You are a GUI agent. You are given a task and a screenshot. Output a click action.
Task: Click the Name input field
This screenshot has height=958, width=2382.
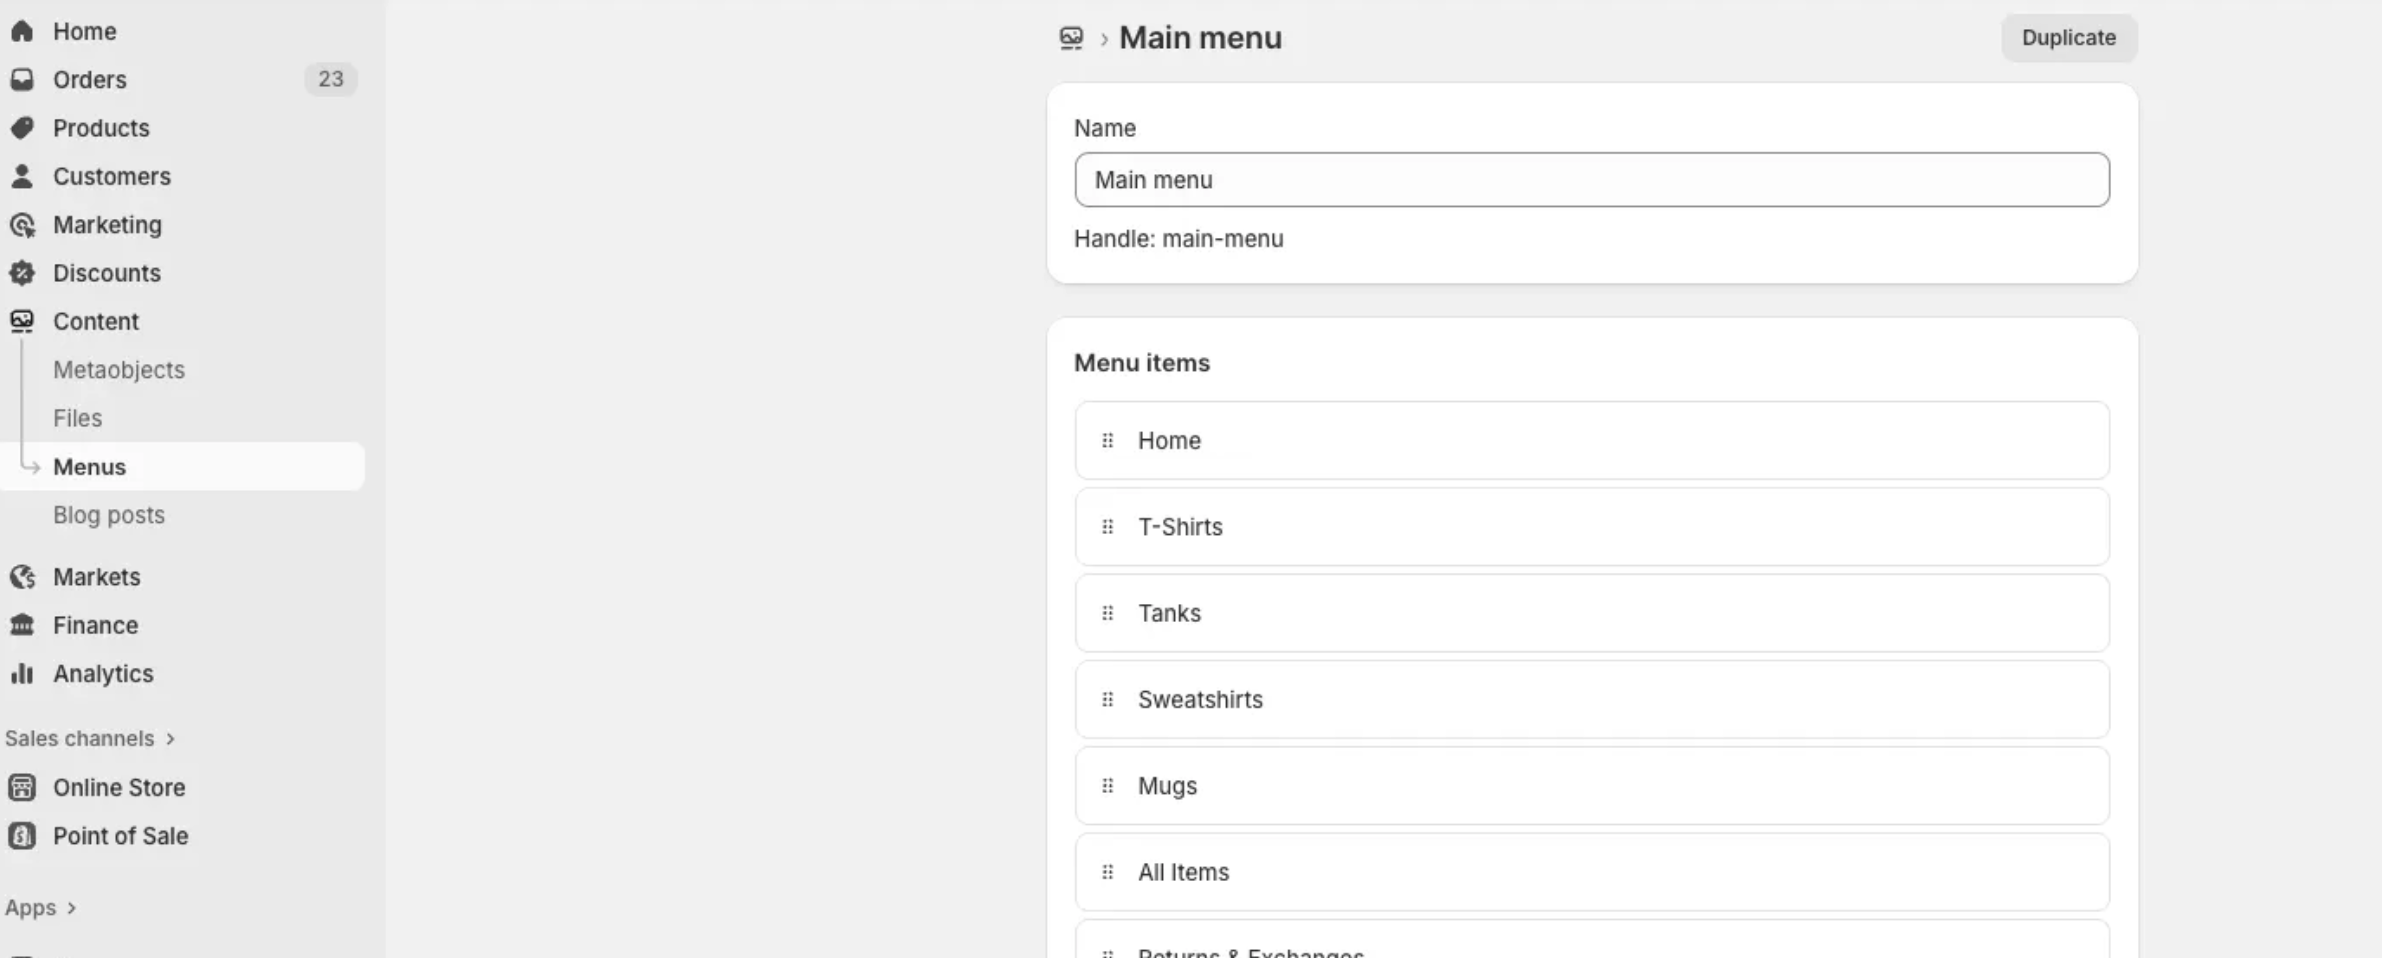coord(1591,180)
